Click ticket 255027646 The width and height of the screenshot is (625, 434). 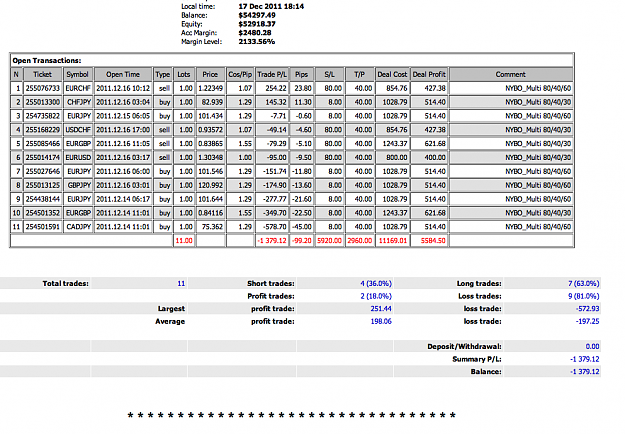pyautogui.click(x=43, y=171)
